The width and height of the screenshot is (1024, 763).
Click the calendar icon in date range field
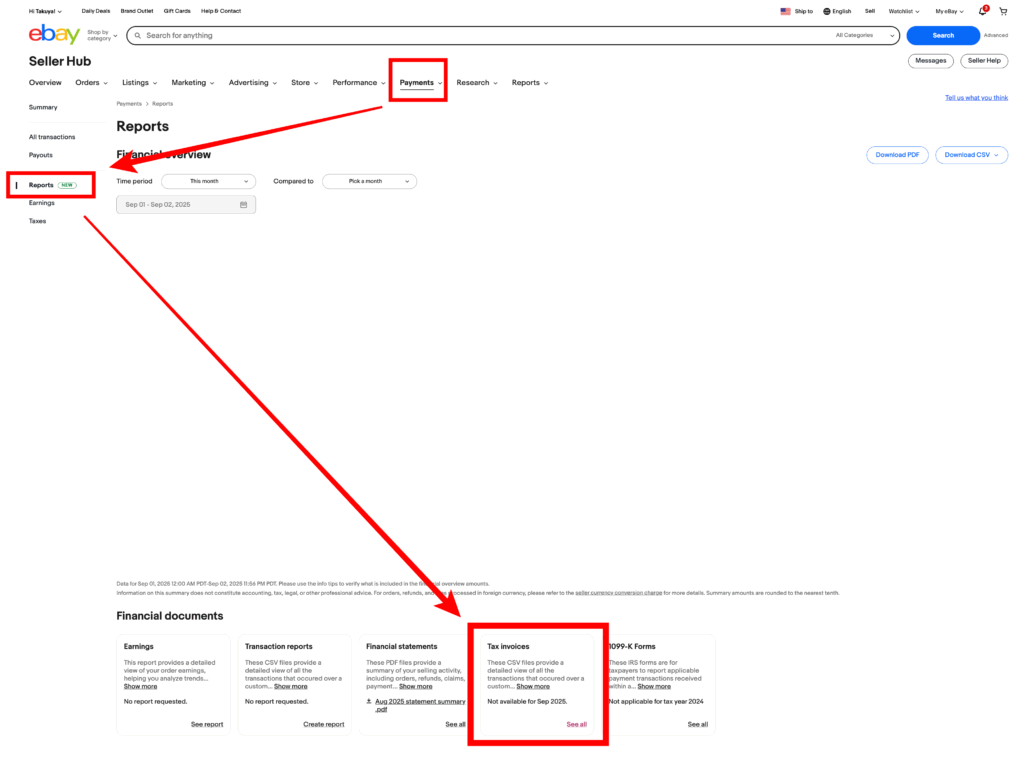(243, 204)
